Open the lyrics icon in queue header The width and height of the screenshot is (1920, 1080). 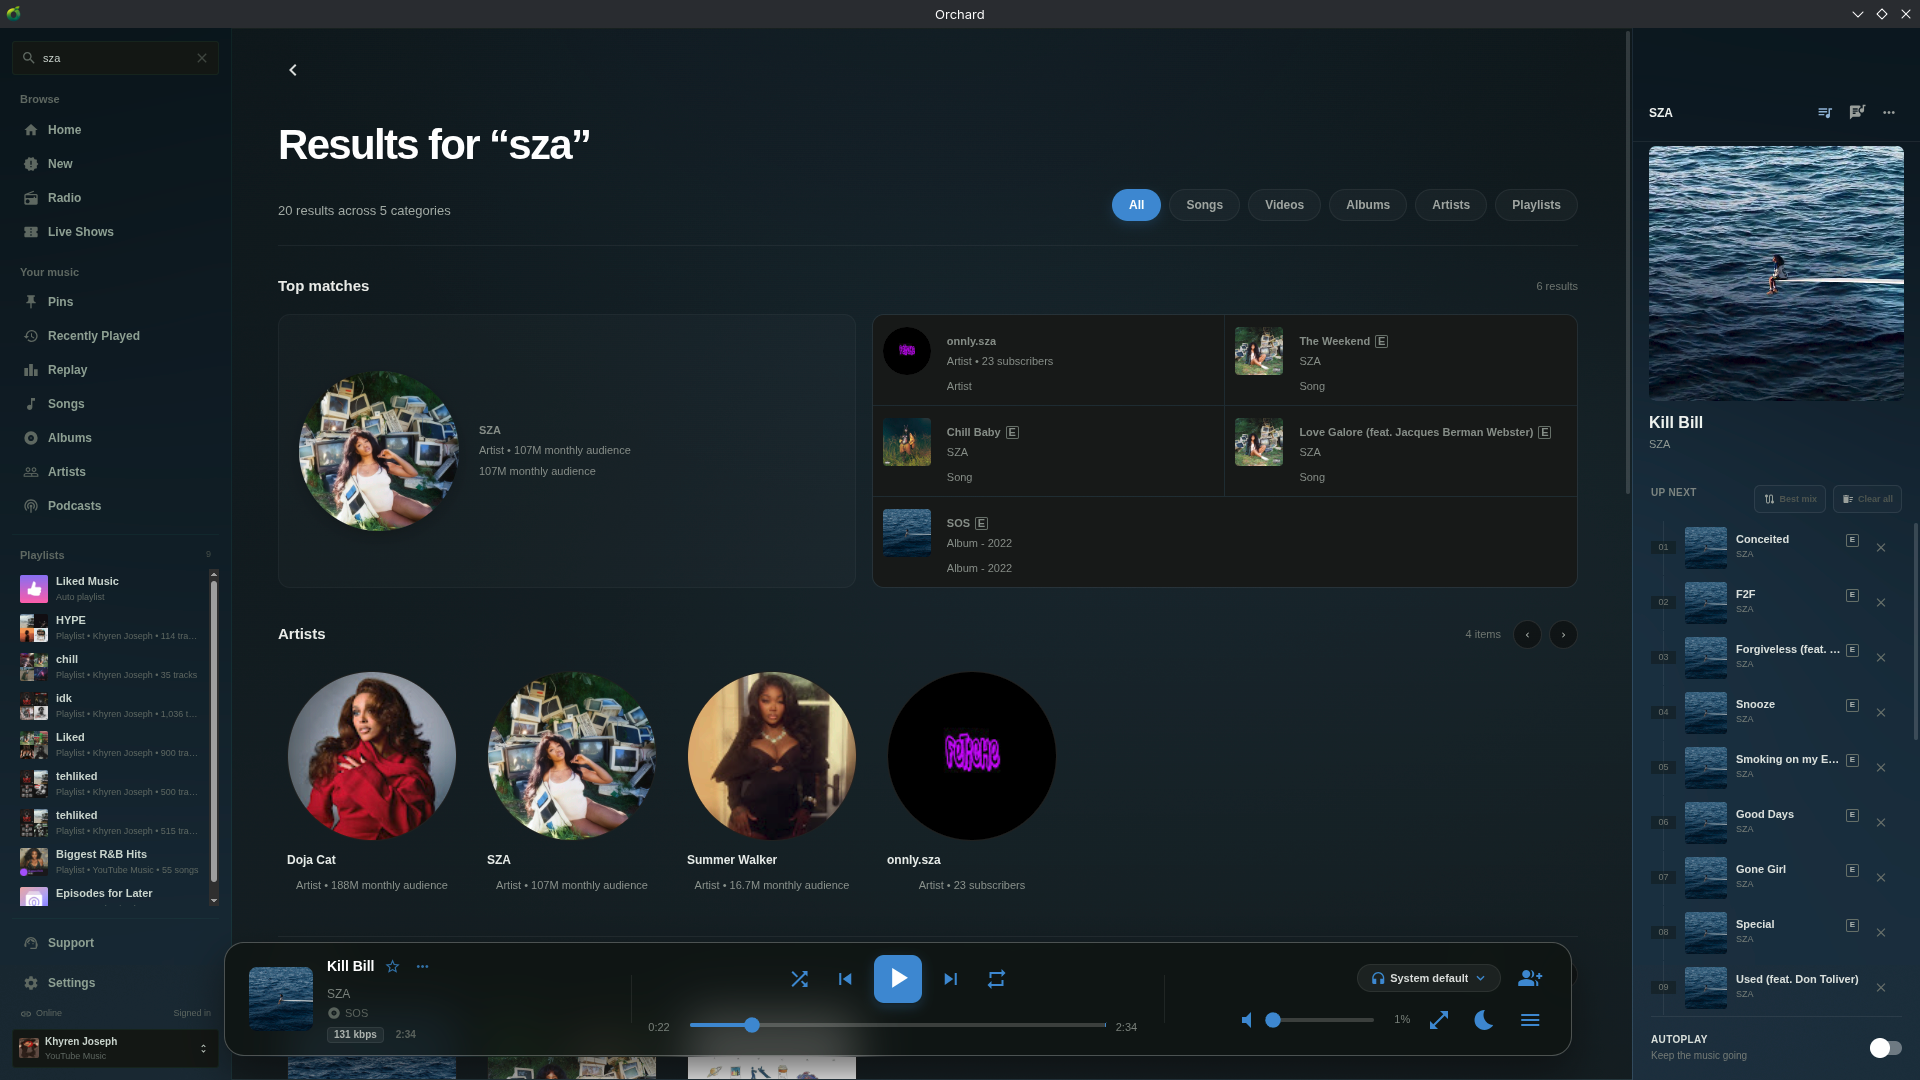pos(1857,113)
